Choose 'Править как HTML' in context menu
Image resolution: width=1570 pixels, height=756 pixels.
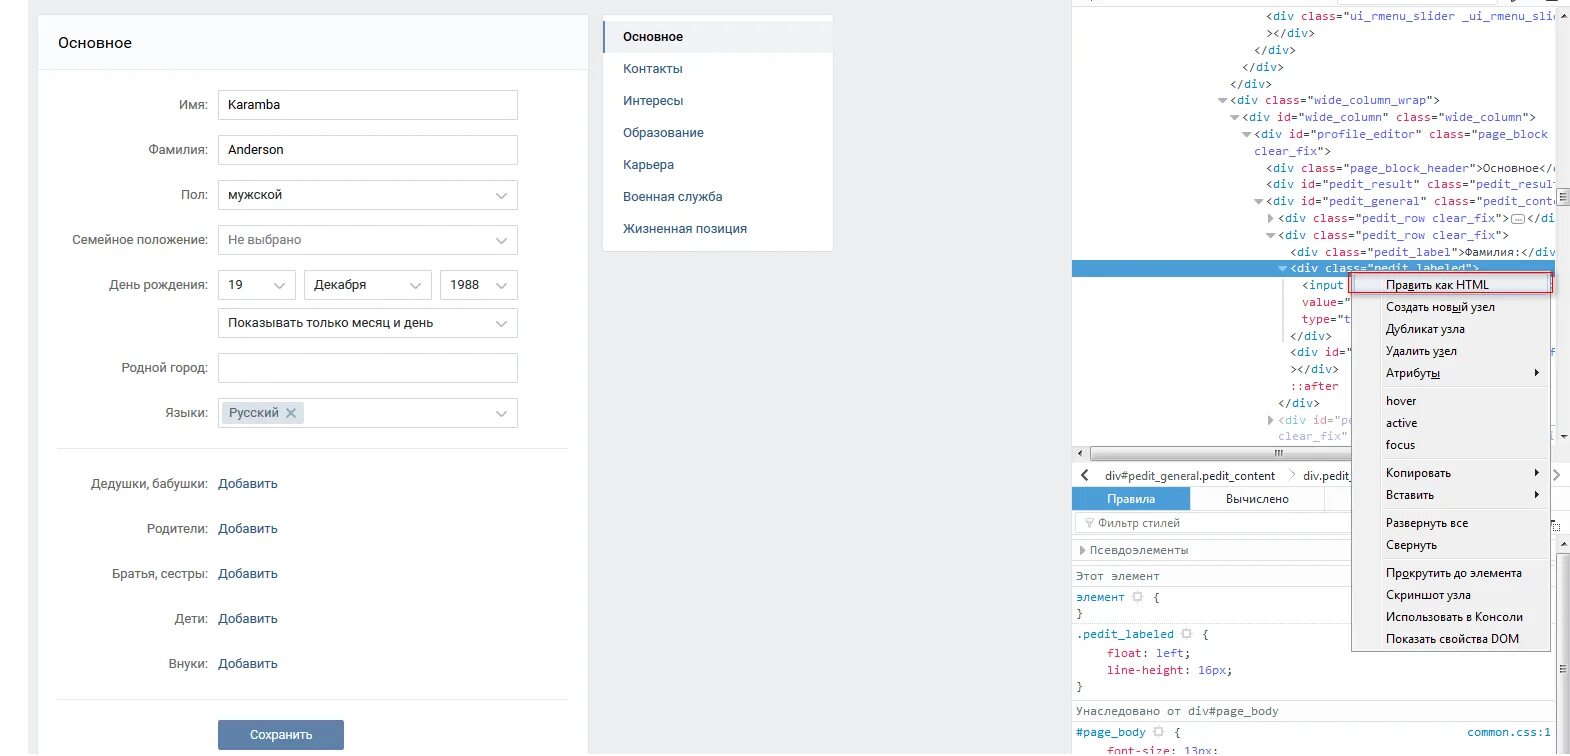point(1450,285)
